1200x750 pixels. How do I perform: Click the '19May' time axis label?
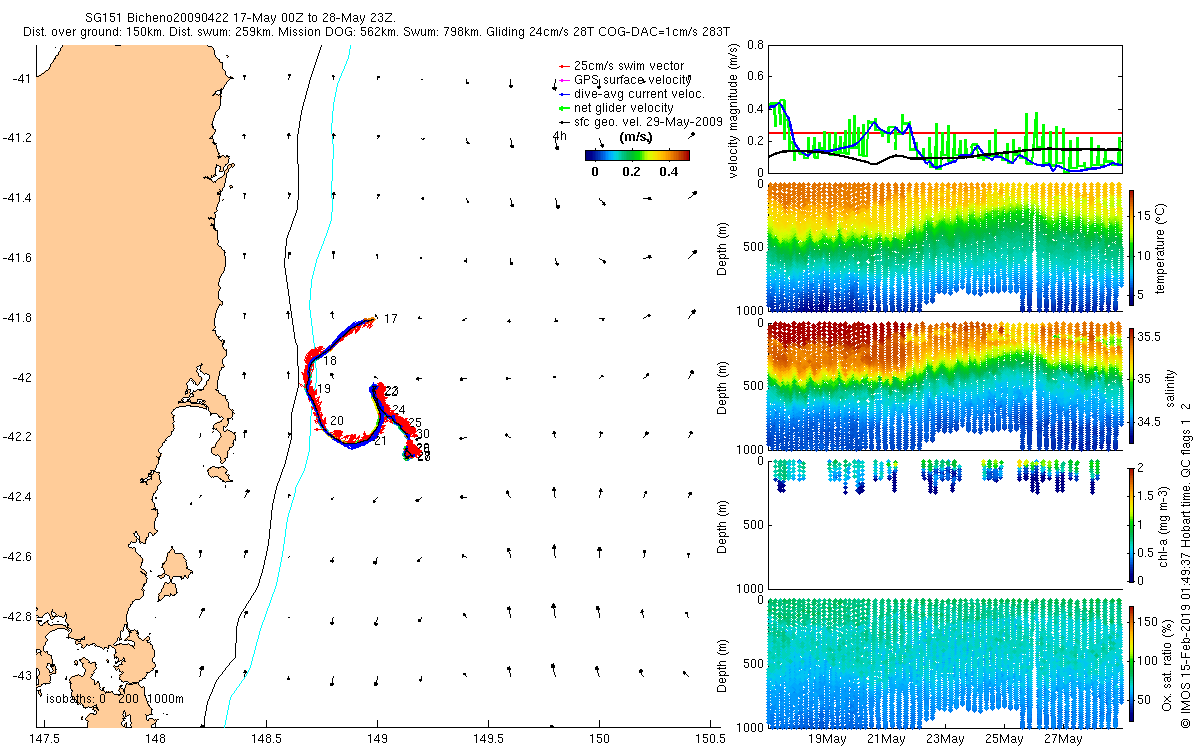(827, 740)
